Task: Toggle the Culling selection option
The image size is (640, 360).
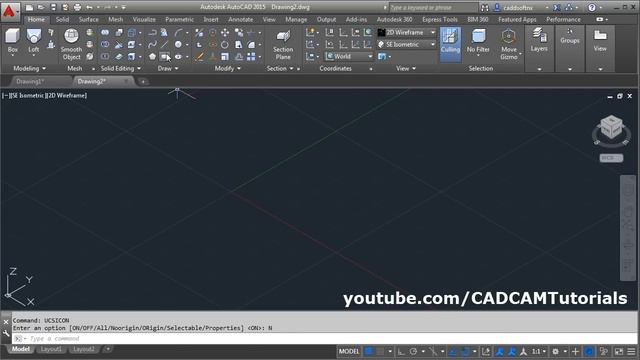Action: click(450, 44)
